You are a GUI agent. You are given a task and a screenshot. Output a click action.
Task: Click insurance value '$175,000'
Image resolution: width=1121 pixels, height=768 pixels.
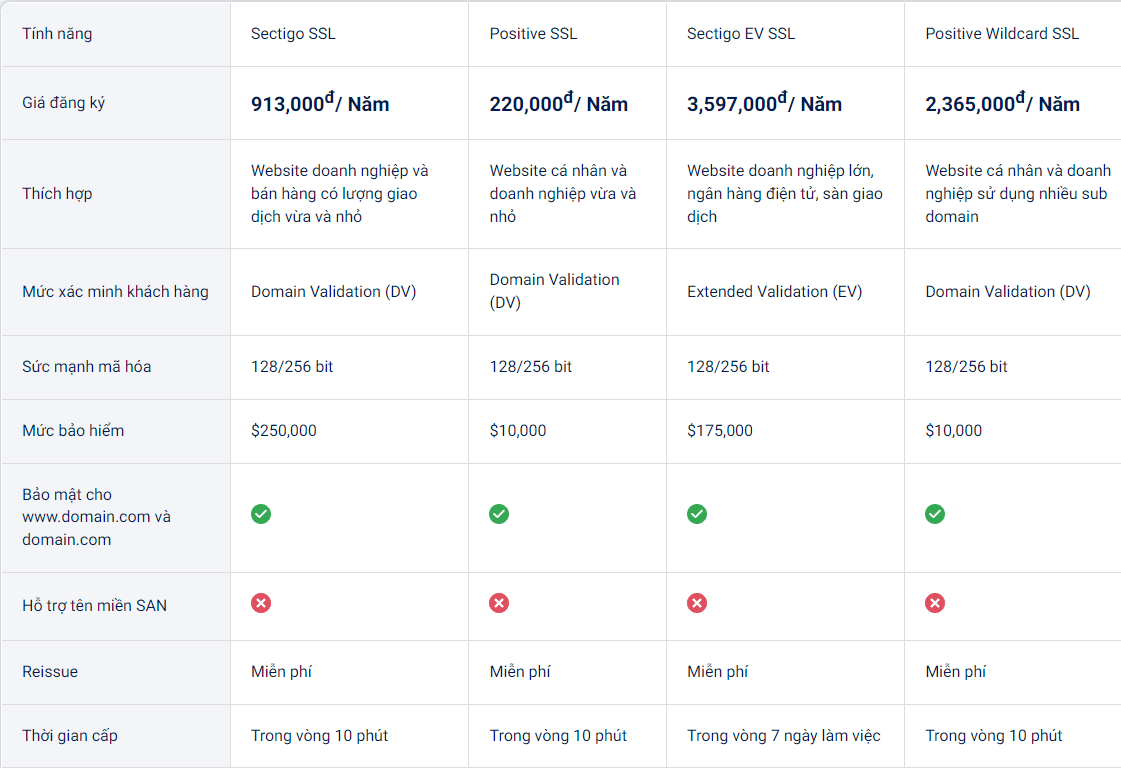(720, 430)
